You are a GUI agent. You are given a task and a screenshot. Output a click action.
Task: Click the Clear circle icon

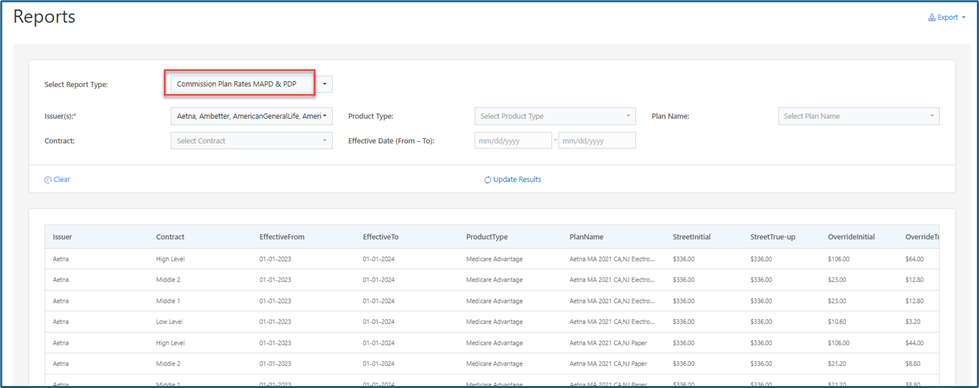pyautogui.click(x=47, y=179)
